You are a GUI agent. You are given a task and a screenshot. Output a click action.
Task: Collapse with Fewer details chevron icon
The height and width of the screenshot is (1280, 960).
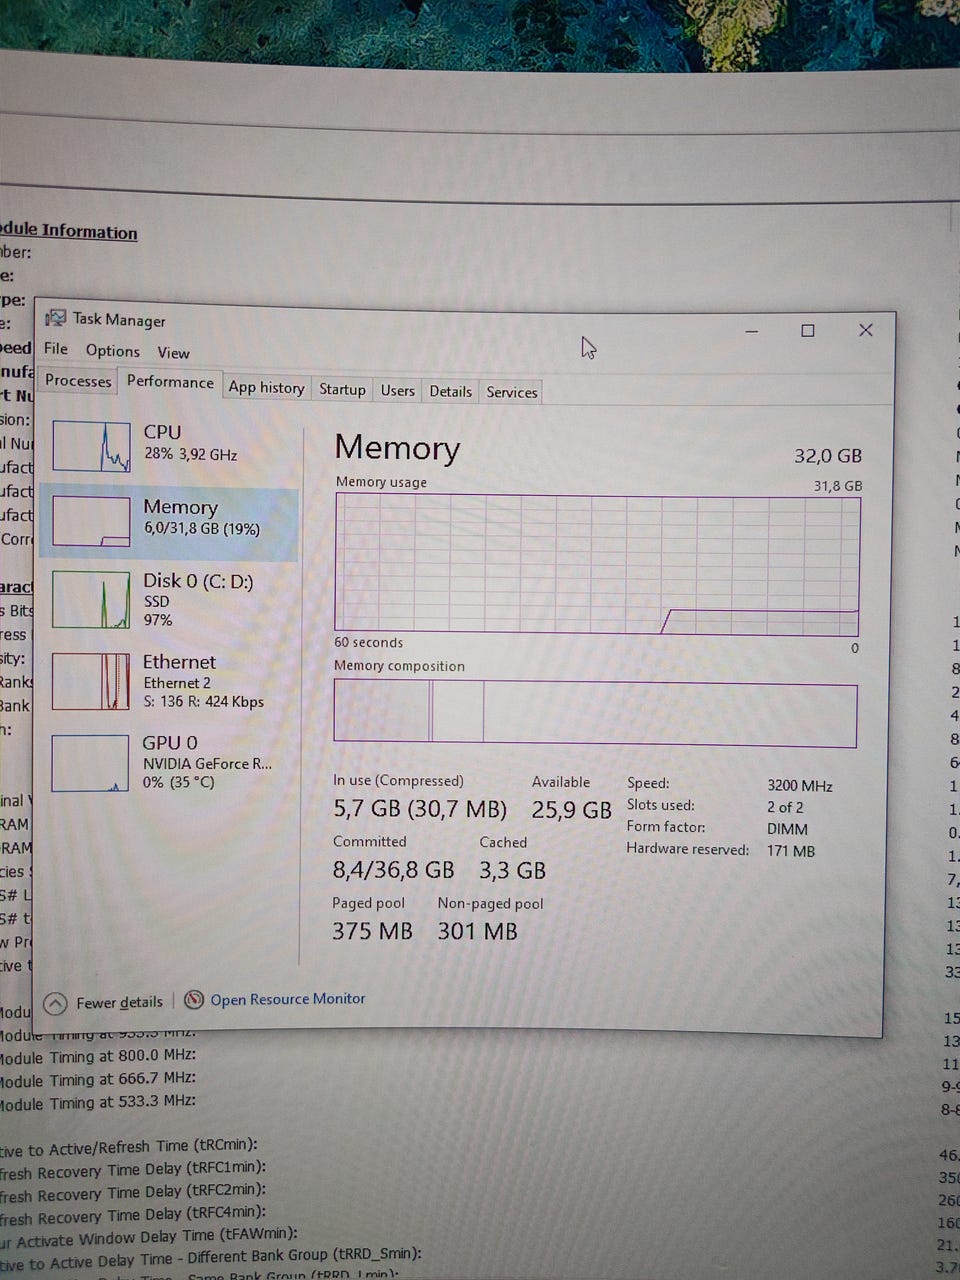[56, 1003]
